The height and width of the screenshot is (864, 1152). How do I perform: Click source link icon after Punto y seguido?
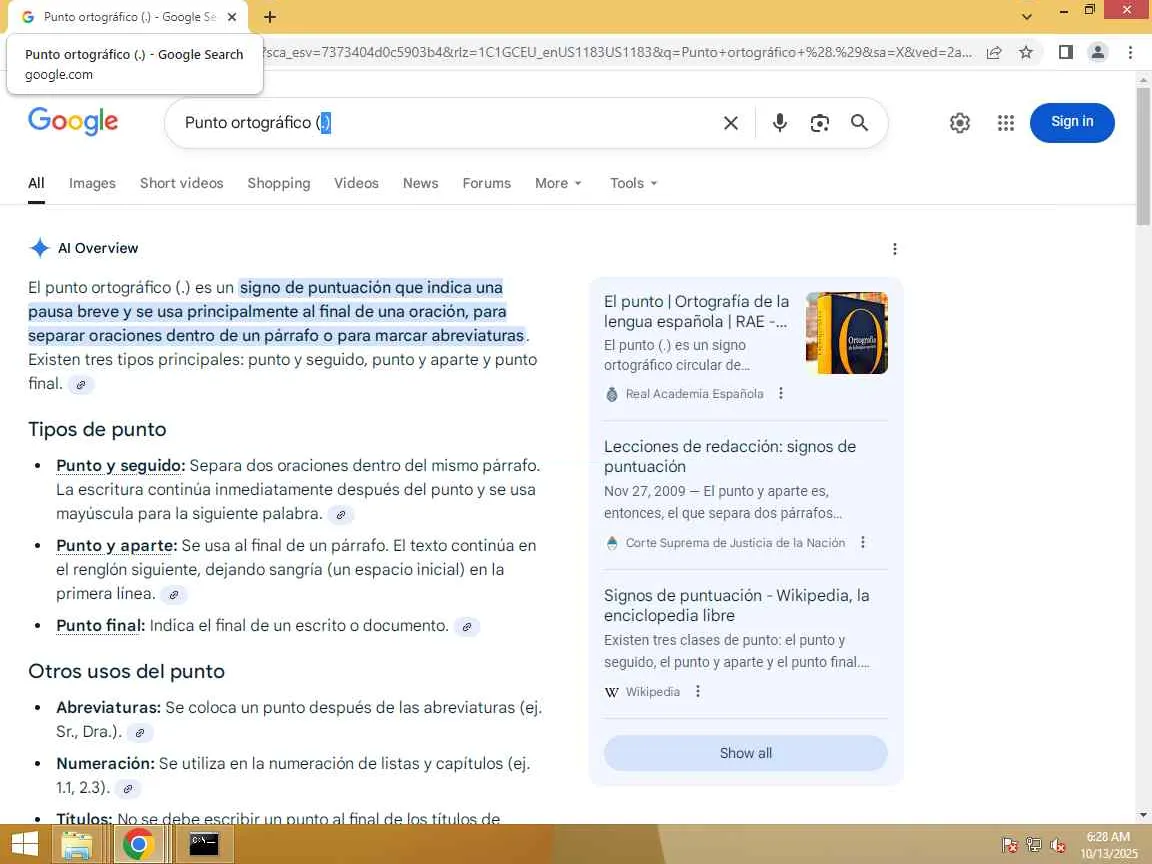[x=340, y=514]
